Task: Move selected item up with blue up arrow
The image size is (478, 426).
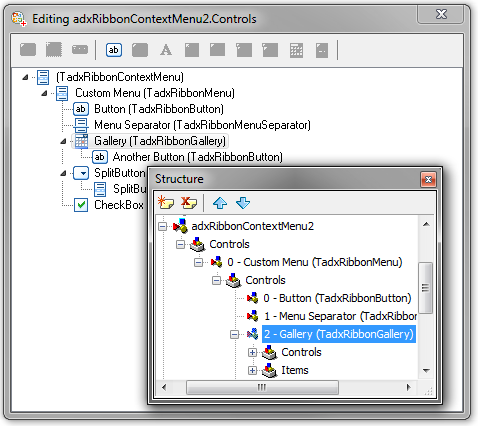Action: 220,203
